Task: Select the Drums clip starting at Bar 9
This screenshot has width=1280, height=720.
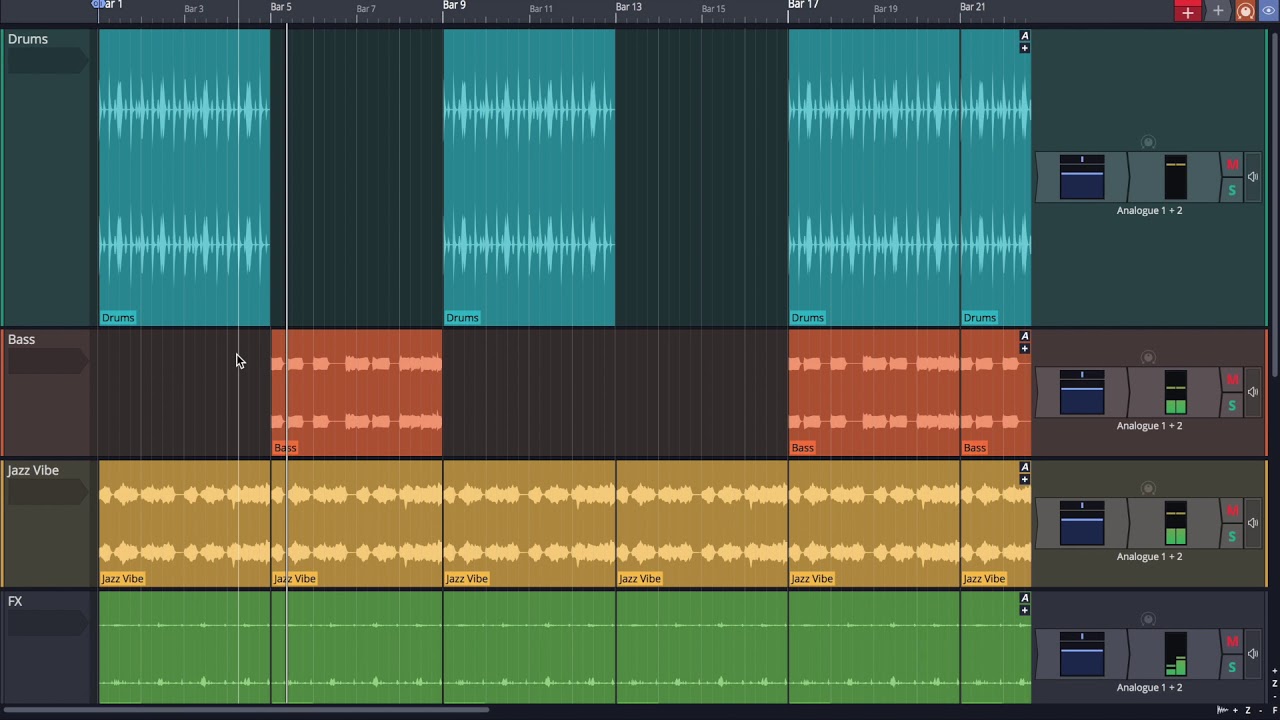Action: [x=529, y=177]
